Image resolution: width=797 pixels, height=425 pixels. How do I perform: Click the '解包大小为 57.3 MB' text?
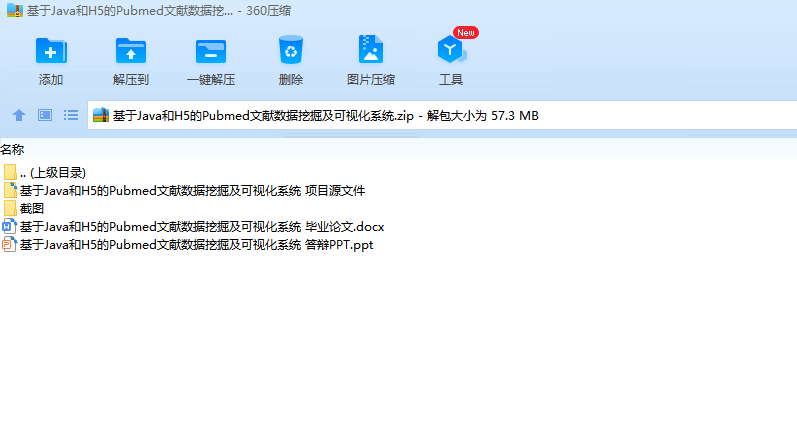click(x=482, y=116)
